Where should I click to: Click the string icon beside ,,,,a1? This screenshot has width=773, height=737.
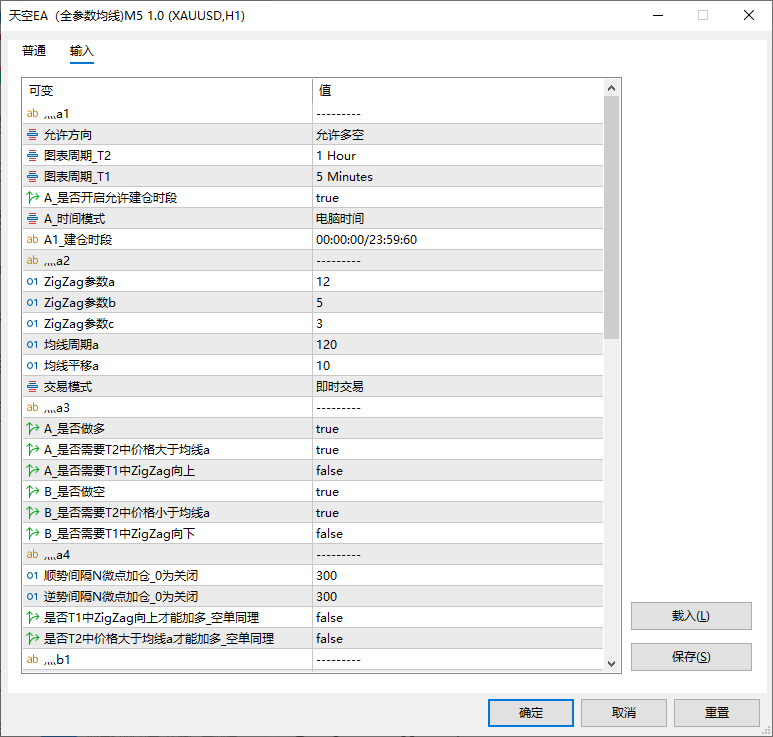point(33,113)
